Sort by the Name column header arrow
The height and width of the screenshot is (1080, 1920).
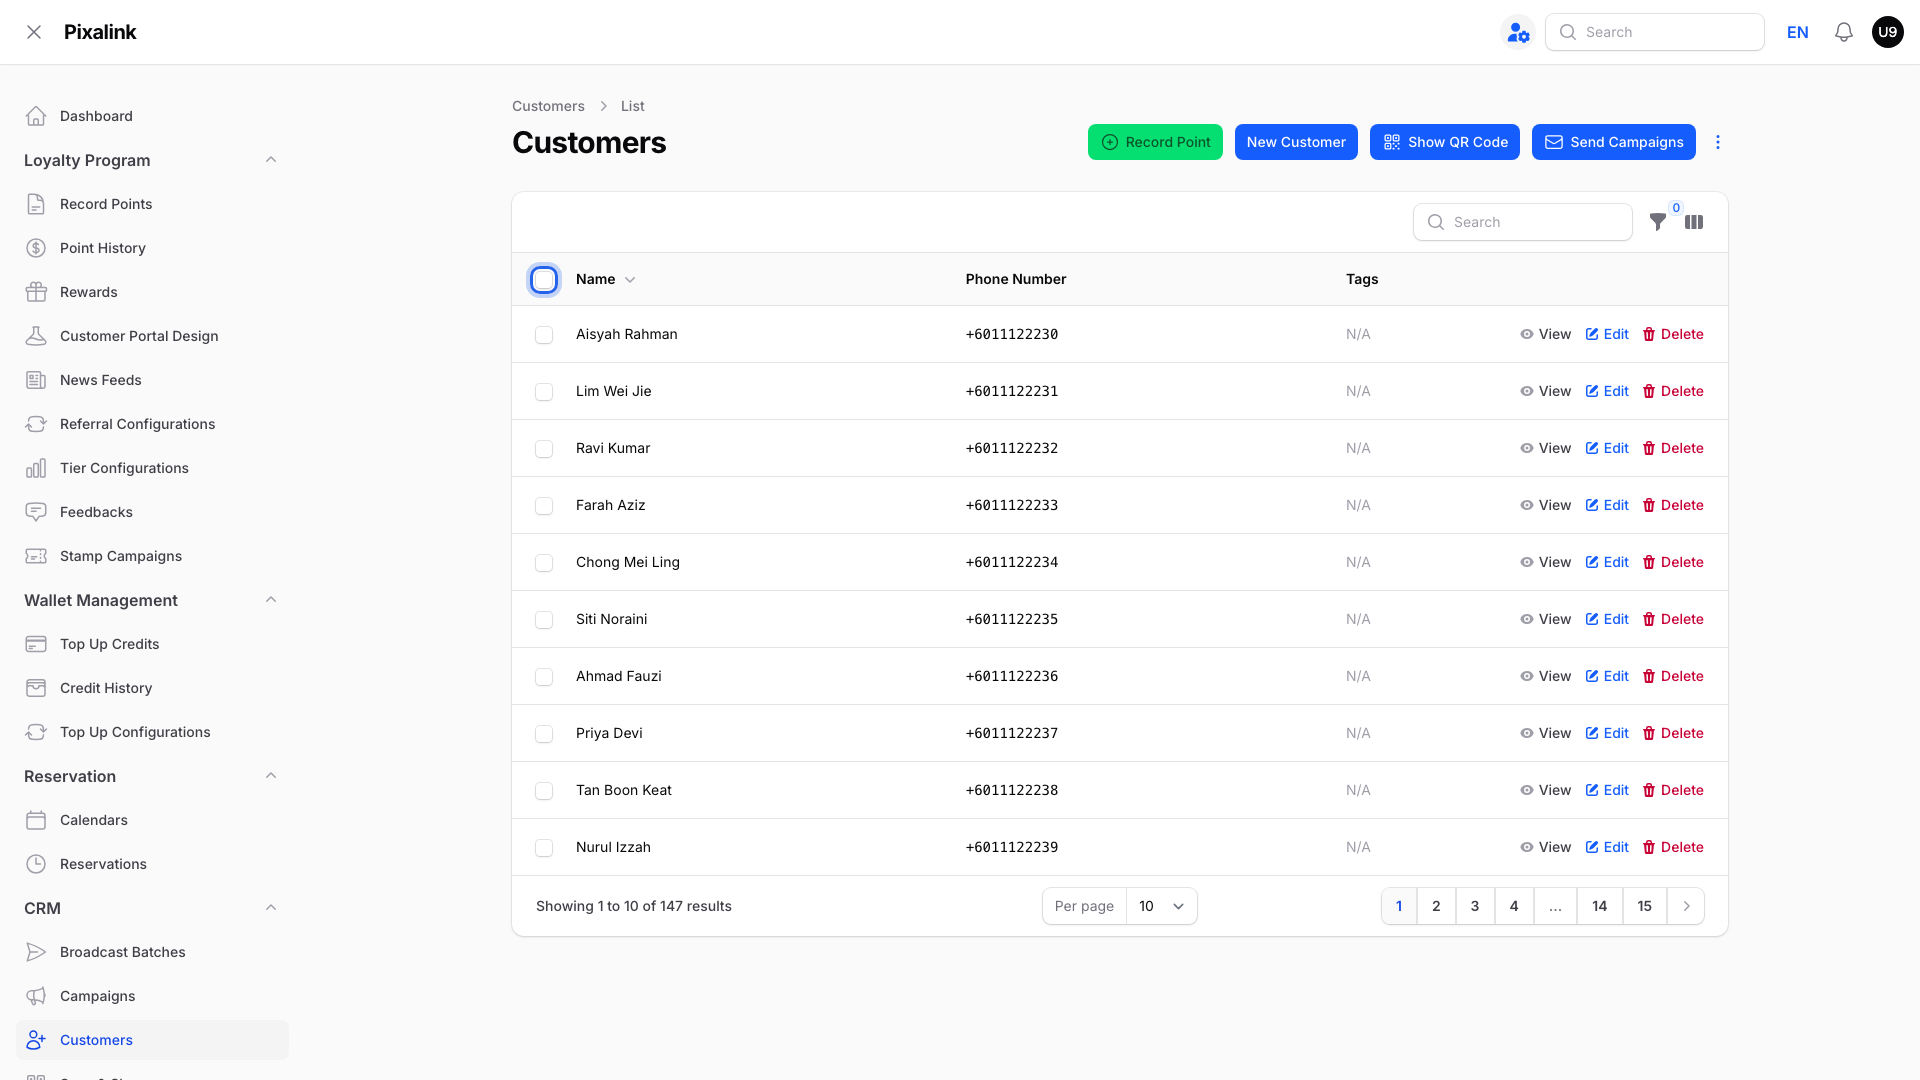630,280
